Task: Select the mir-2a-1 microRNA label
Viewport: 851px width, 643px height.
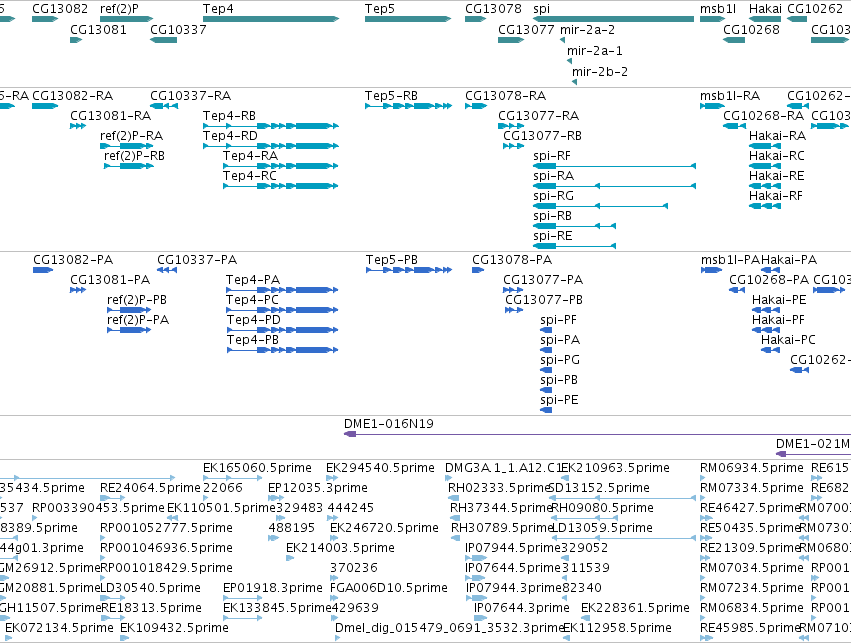Action: 594,51
